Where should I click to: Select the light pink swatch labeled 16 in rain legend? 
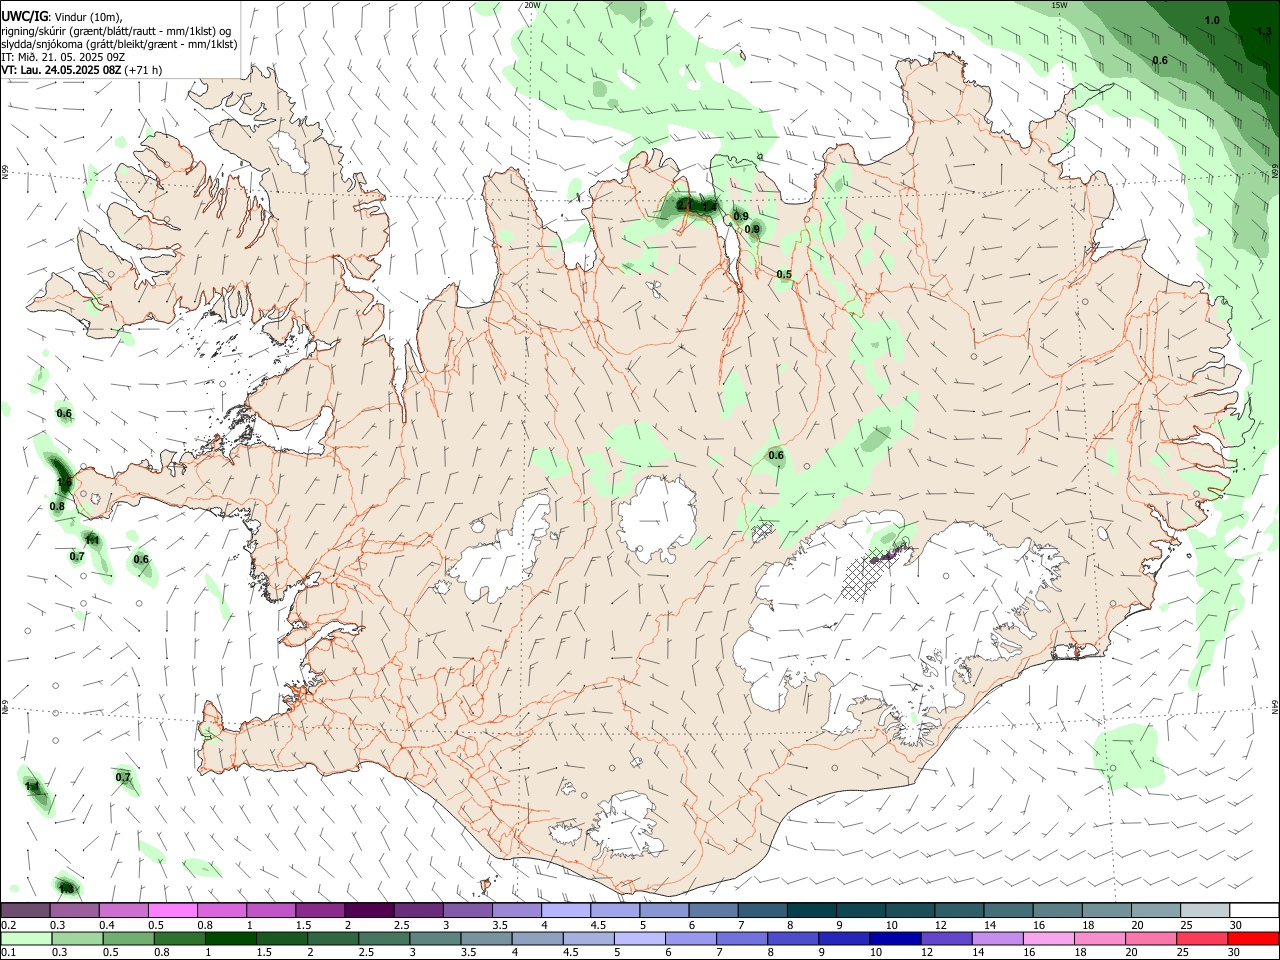[1050, 939]
